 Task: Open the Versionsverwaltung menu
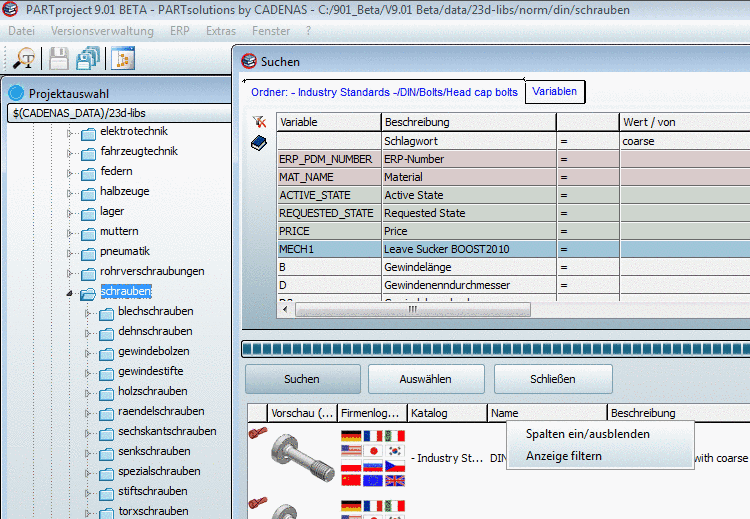(x=102, y=31)
